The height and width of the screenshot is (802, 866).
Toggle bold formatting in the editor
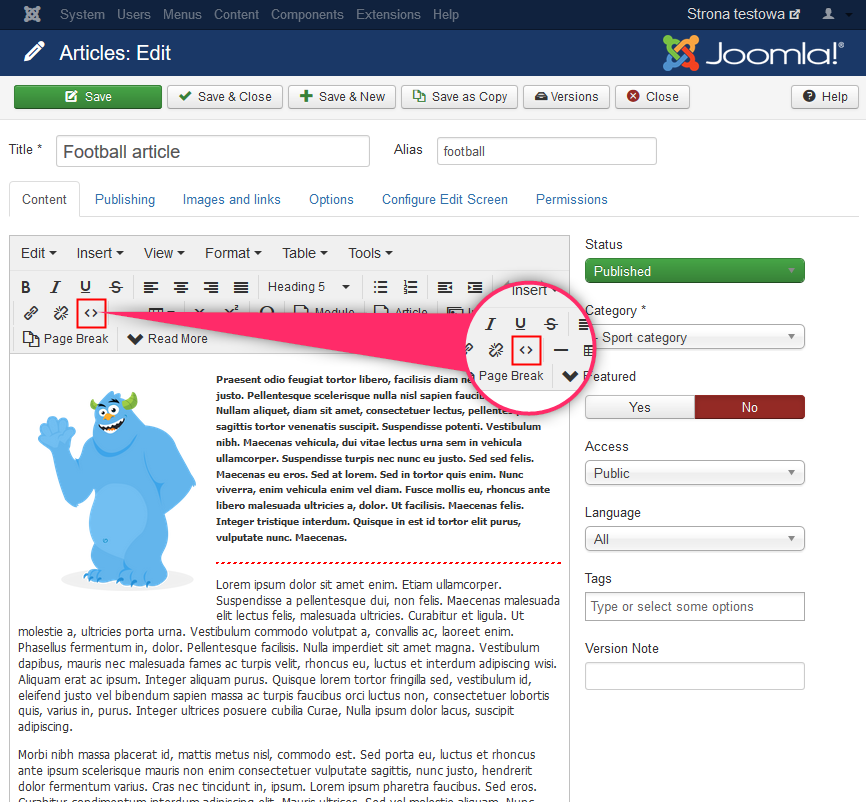pos(25,287)
